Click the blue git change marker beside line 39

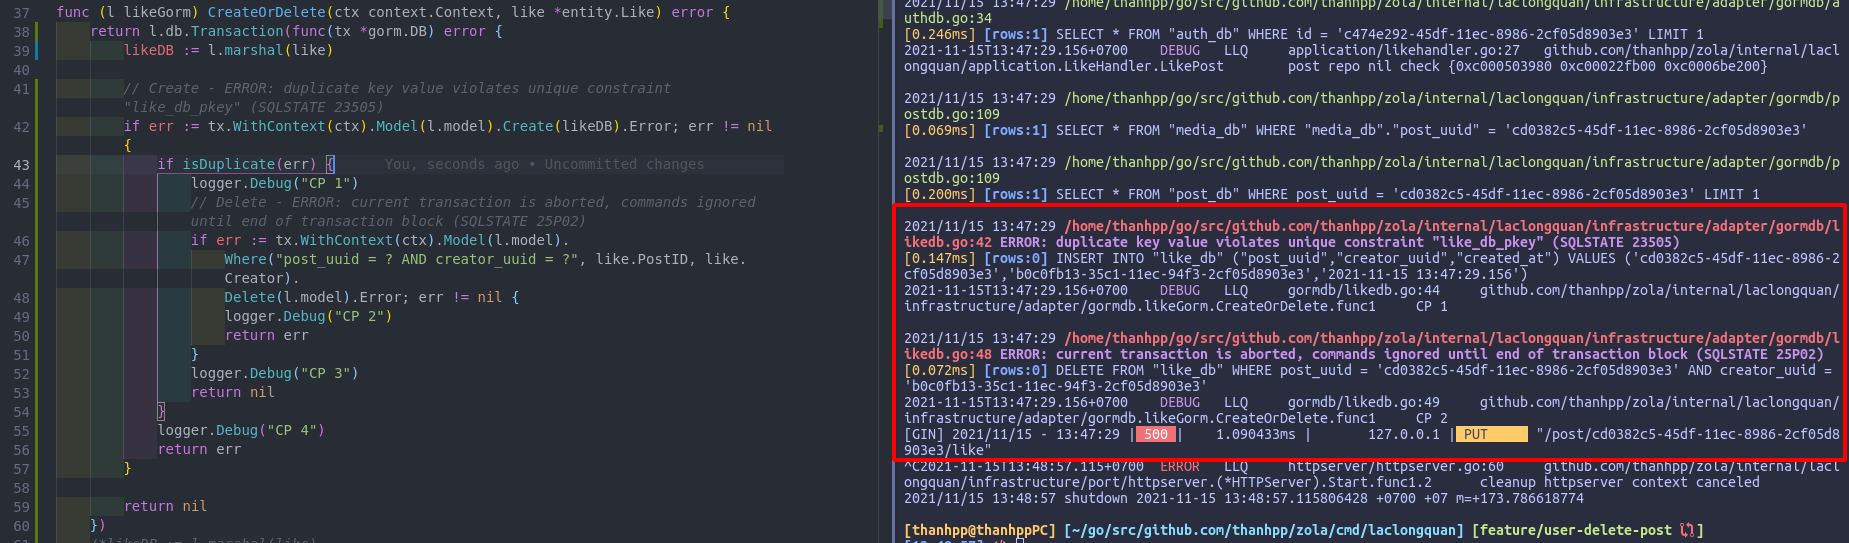[37, 50]
